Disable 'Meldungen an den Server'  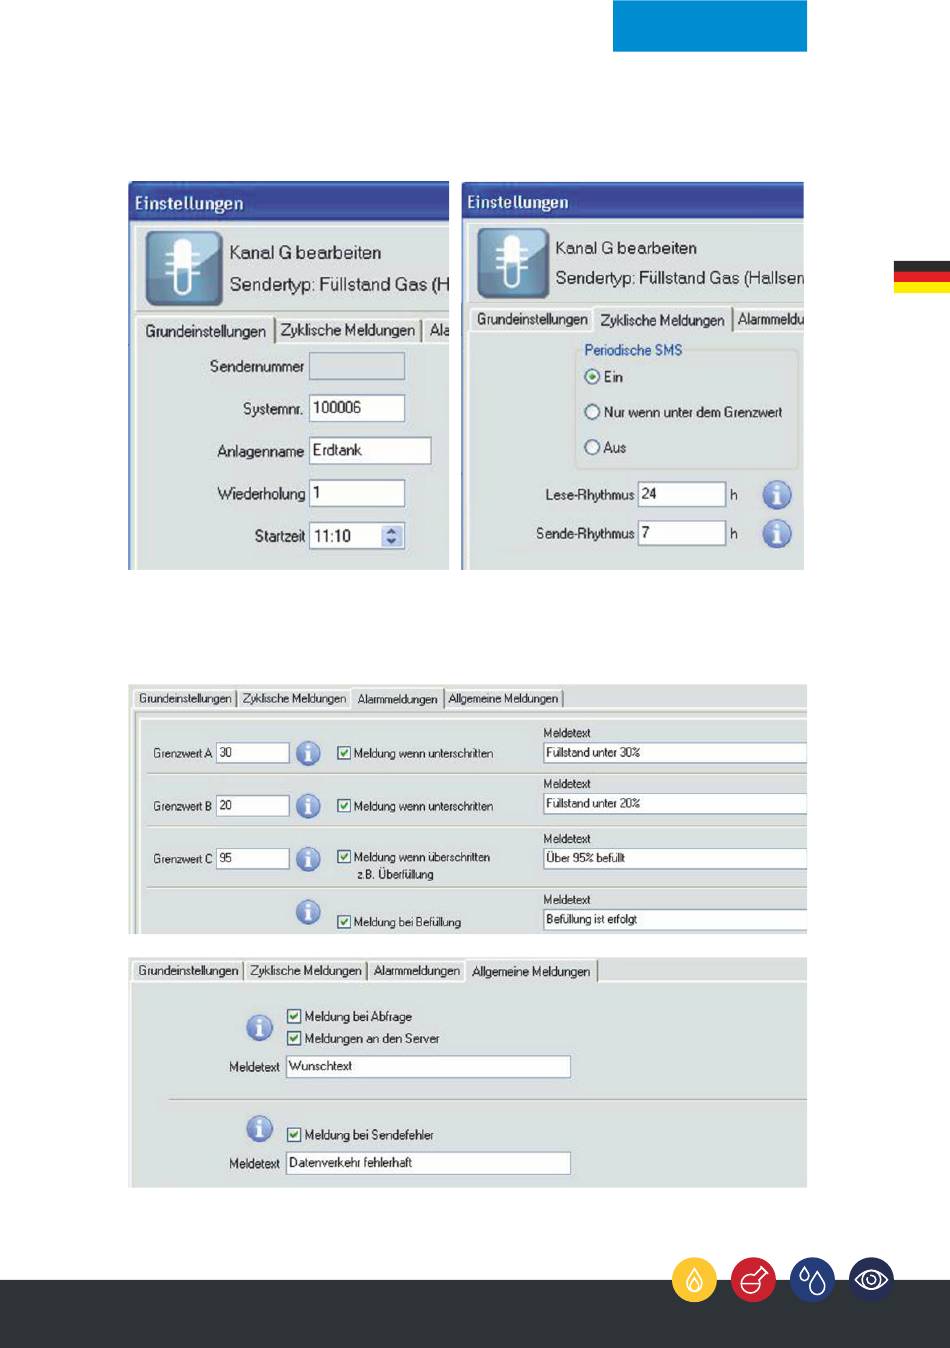294,1038
